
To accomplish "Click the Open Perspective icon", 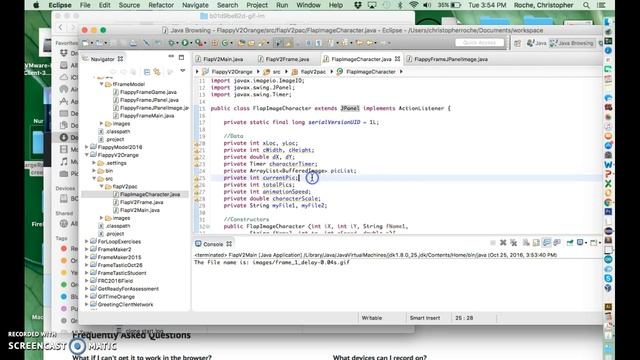I will [x=517, y=43].
